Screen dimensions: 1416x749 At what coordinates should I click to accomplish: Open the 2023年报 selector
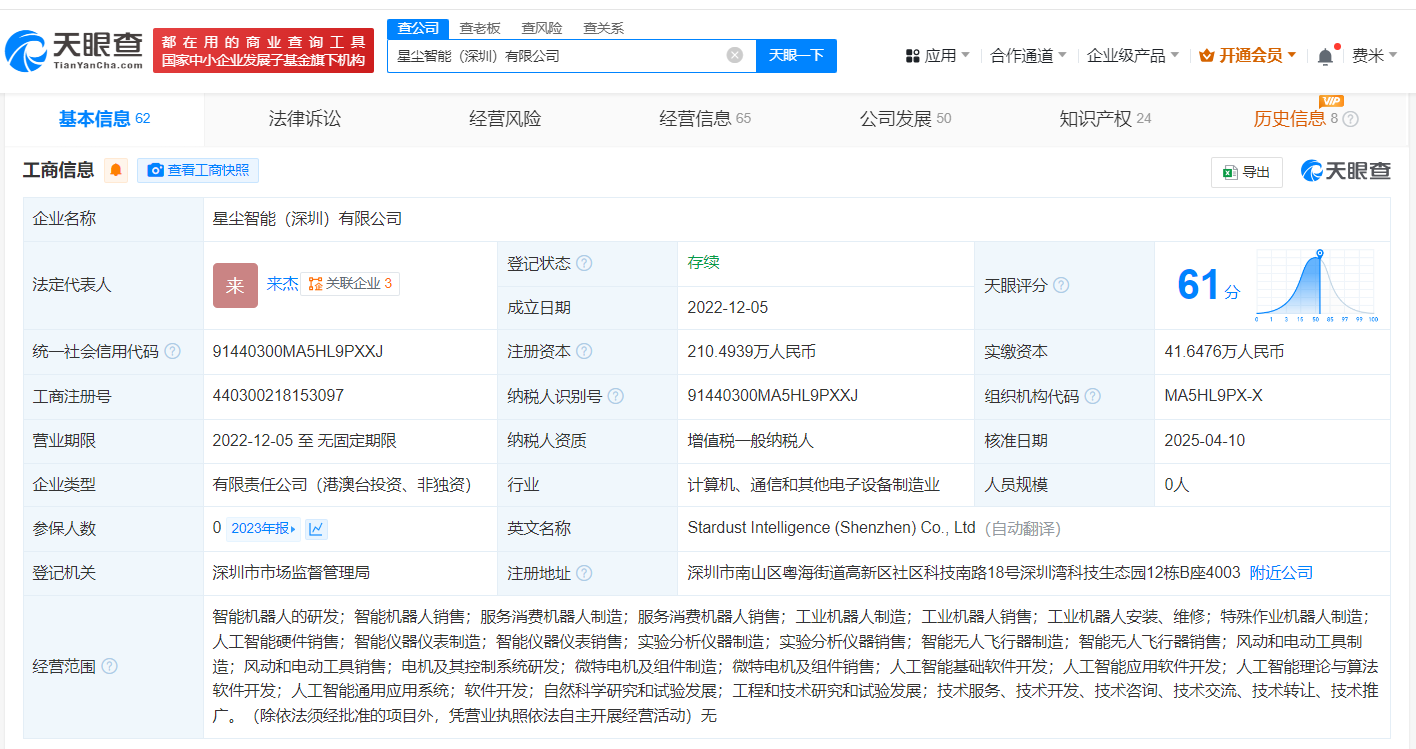(263, 529)
